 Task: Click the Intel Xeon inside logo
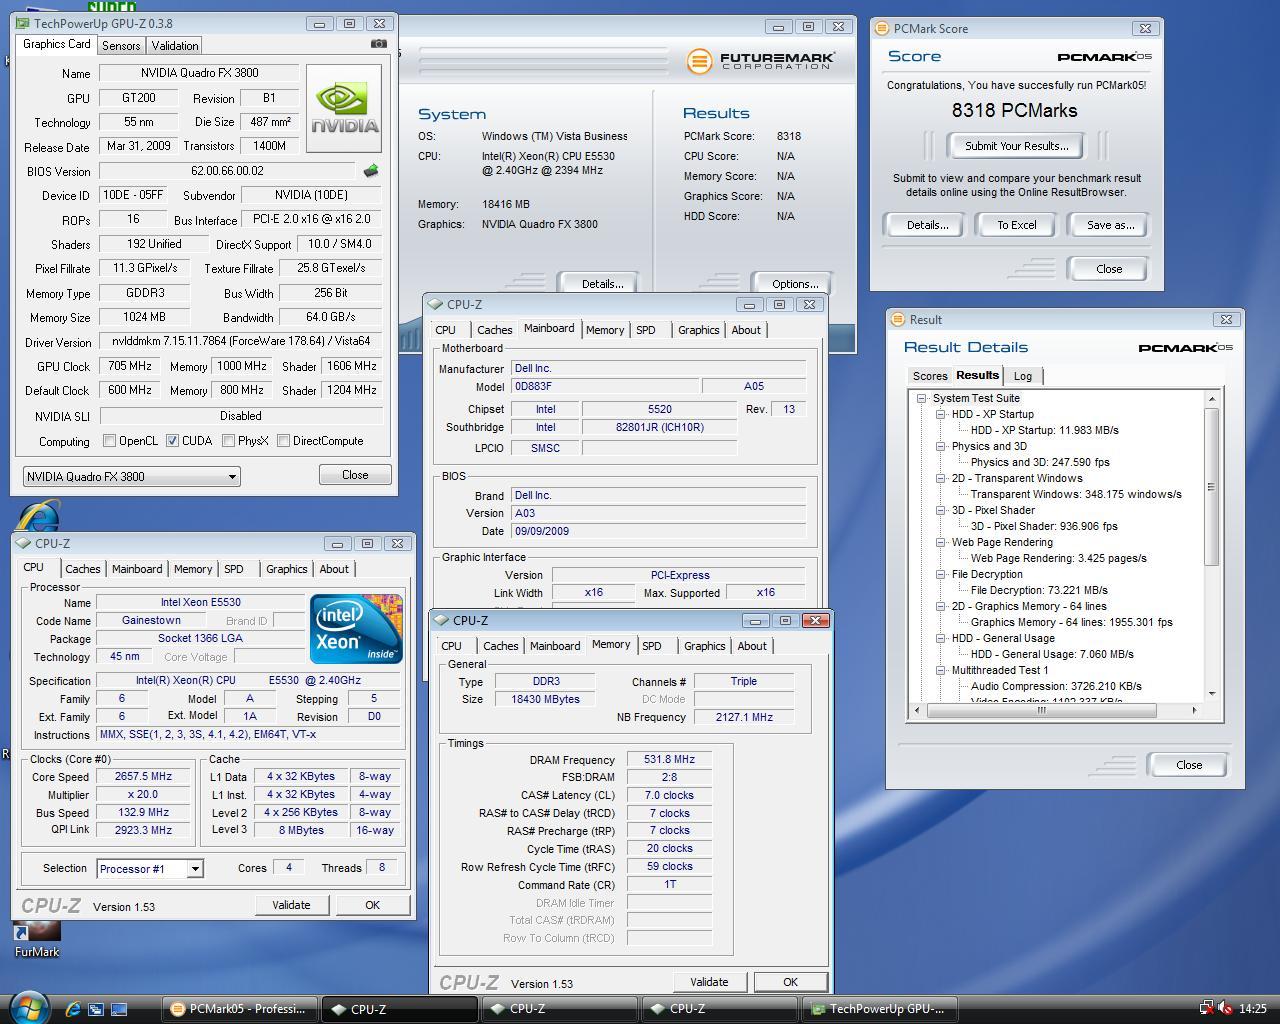tap(356, 629)
